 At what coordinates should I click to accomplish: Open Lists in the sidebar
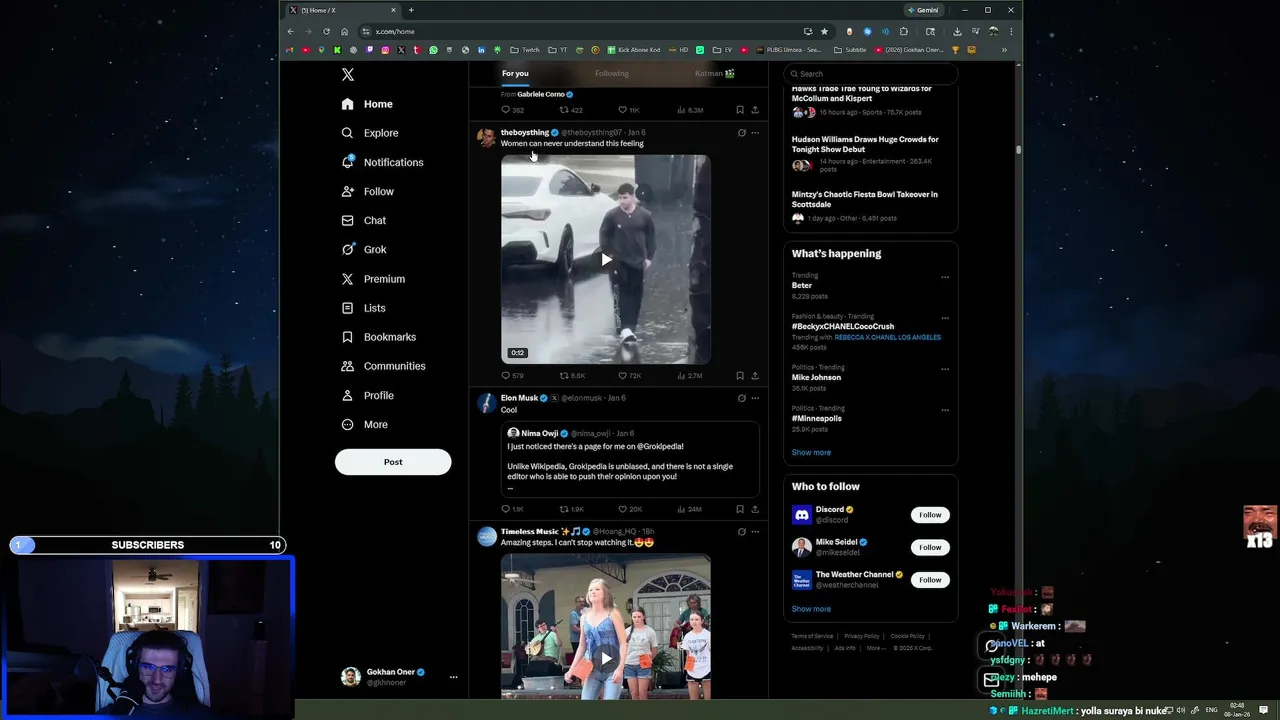point(364,308)
